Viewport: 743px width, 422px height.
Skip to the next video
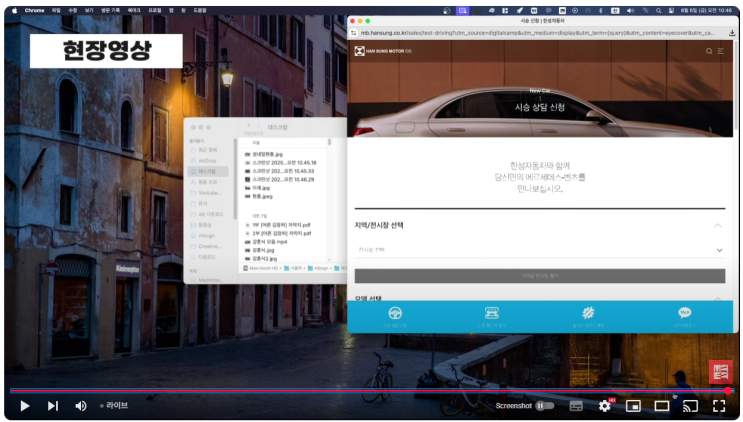click(x=53, y=406)
